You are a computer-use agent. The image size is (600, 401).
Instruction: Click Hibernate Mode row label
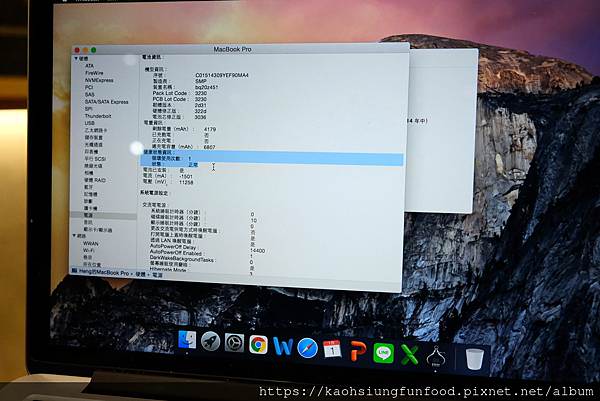point(168,269)
